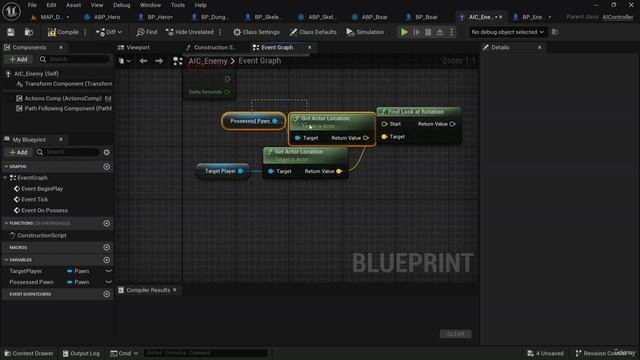The height and width of the screenshot is (360, 640).
Task: Click Add button in My Blueprint panel
Action: click(18, 152)
